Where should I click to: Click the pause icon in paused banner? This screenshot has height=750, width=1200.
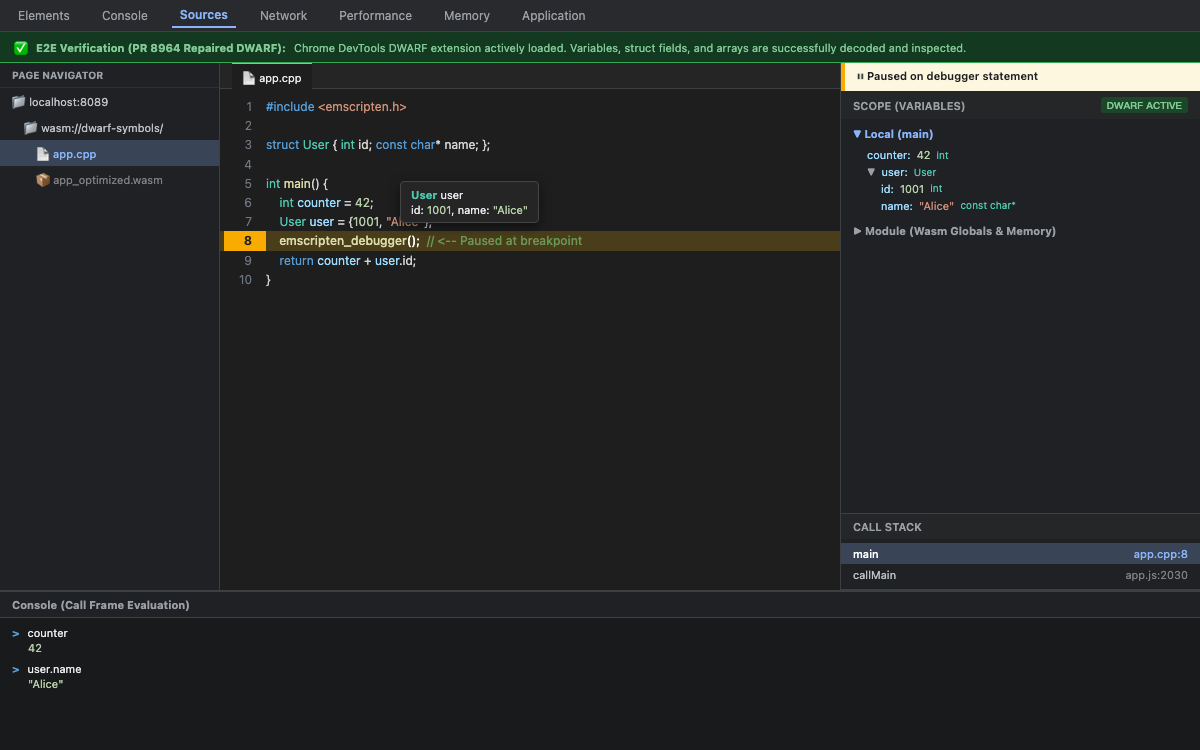point(860,76)
